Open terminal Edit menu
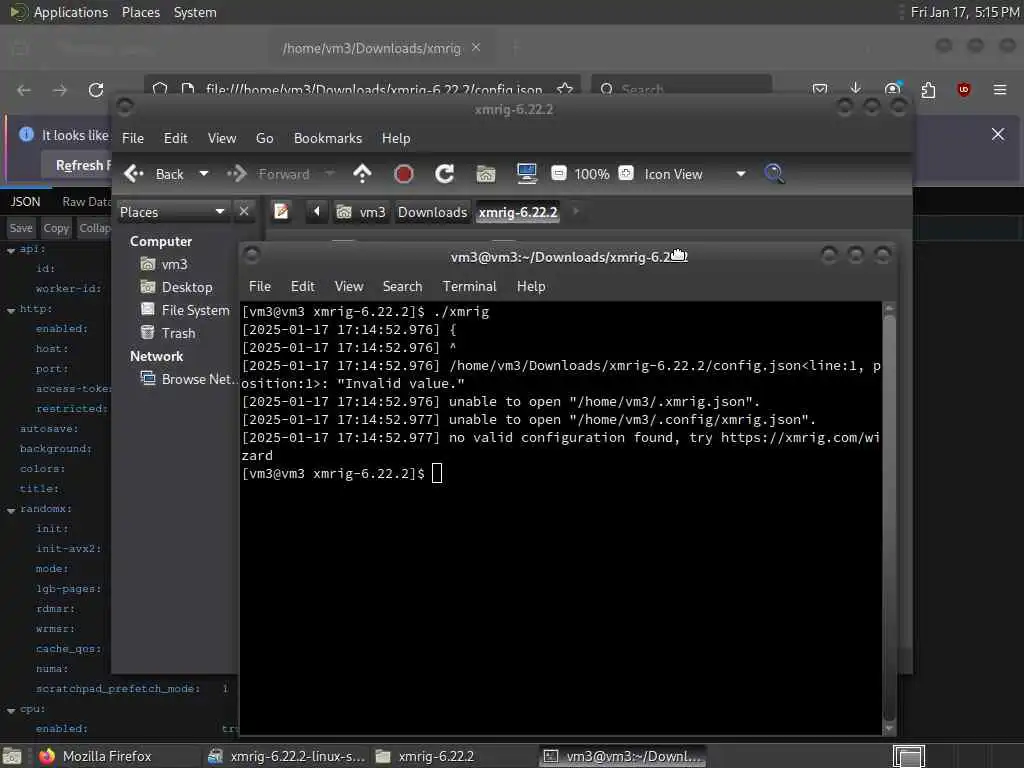1024x768 pixels. 302,287
